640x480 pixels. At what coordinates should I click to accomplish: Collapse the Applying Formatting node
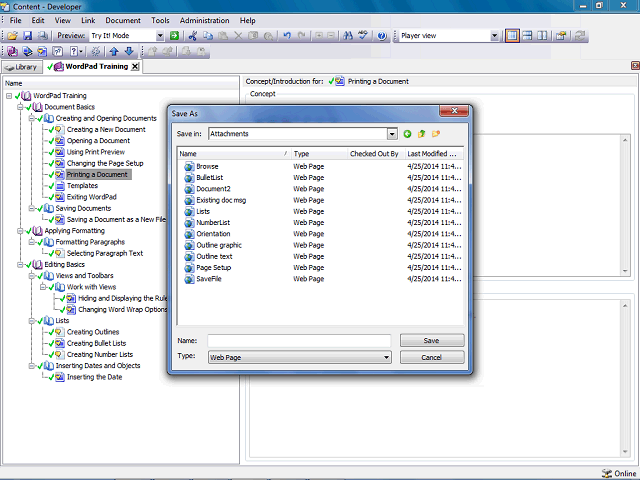20,231
